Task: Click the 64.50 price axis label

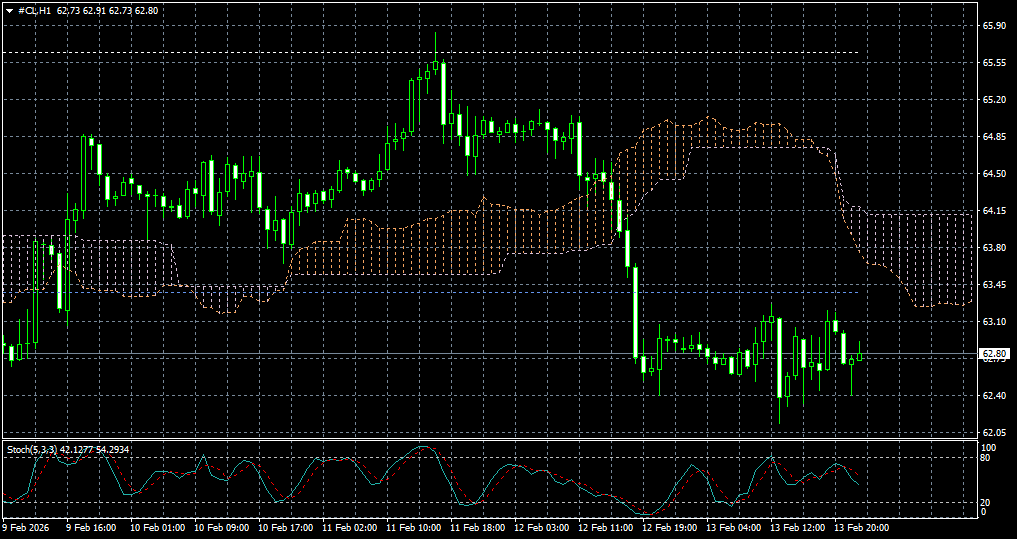Action: click(x=993, y=174)
